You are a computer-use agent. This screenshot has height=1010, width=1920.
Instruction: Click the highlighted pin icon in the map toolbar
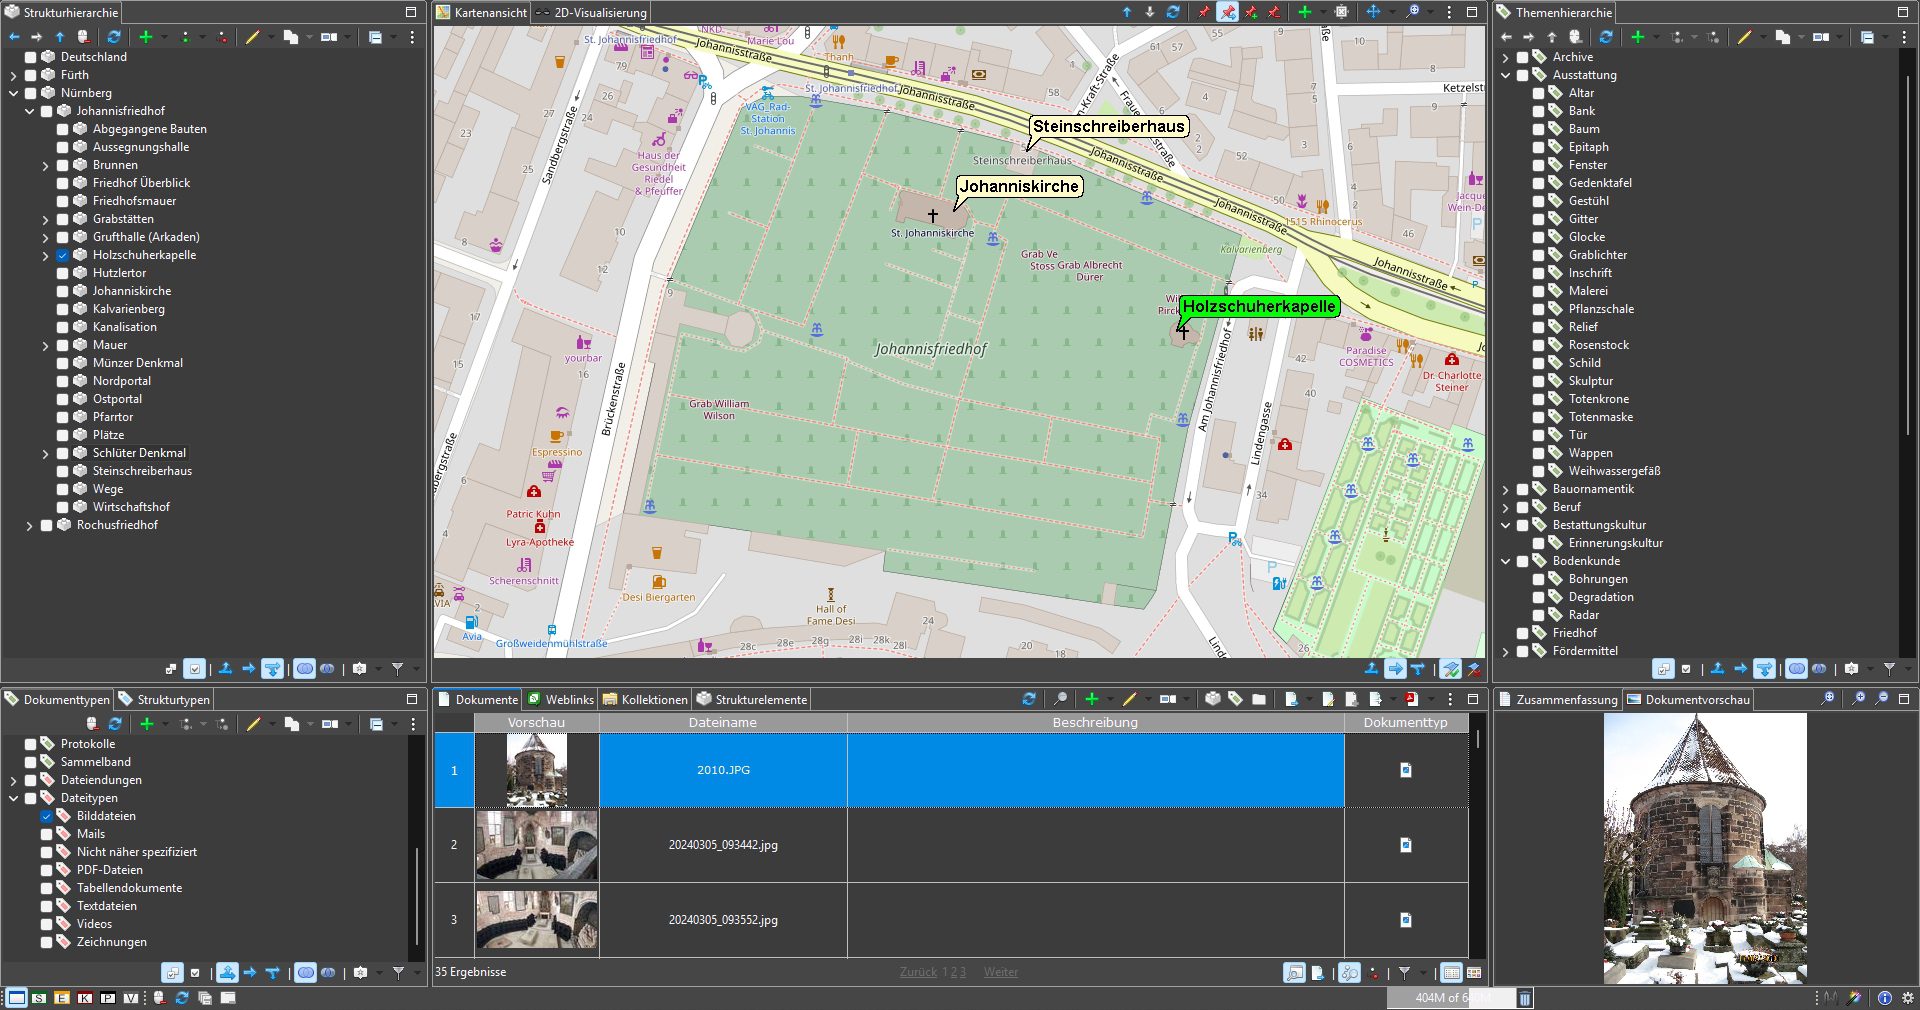point(1227,12)
